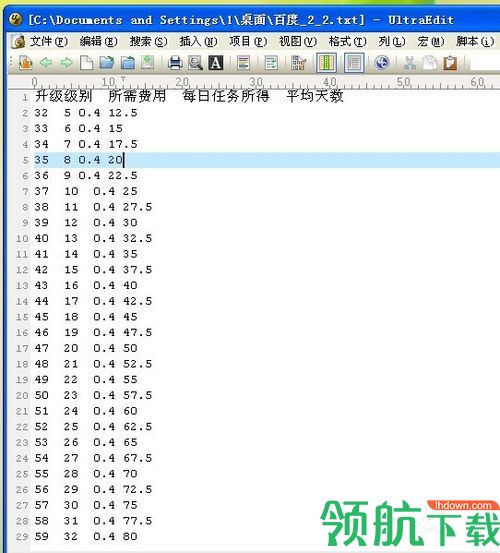Viewport: 500px width, 553px height.
Task: Expand the 视图(V) menu
Action: point(298,42)
